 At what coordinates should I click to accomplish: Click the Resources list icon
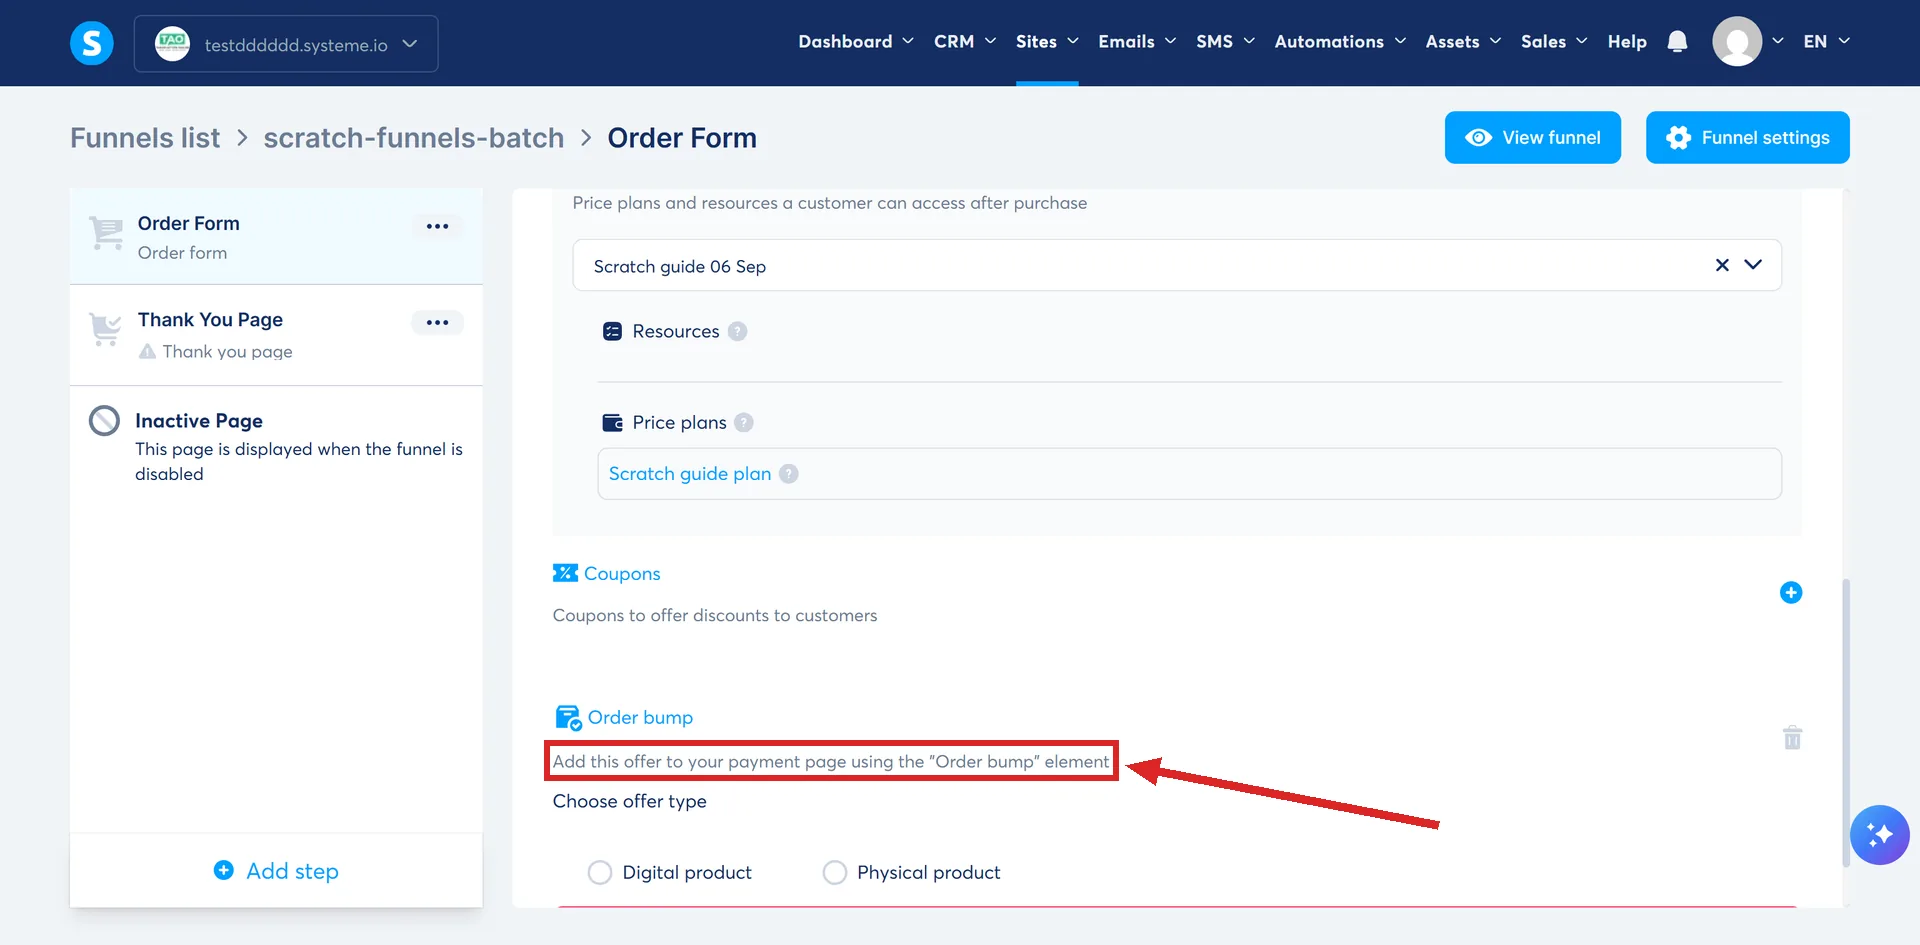point(612,331)
